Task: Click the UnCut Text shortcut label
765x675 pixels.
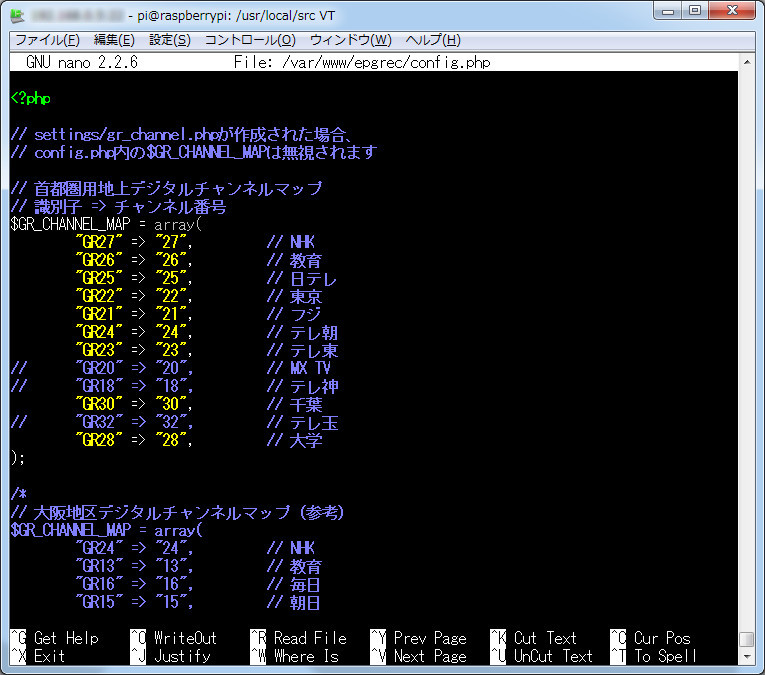Action: click(553, 656)
